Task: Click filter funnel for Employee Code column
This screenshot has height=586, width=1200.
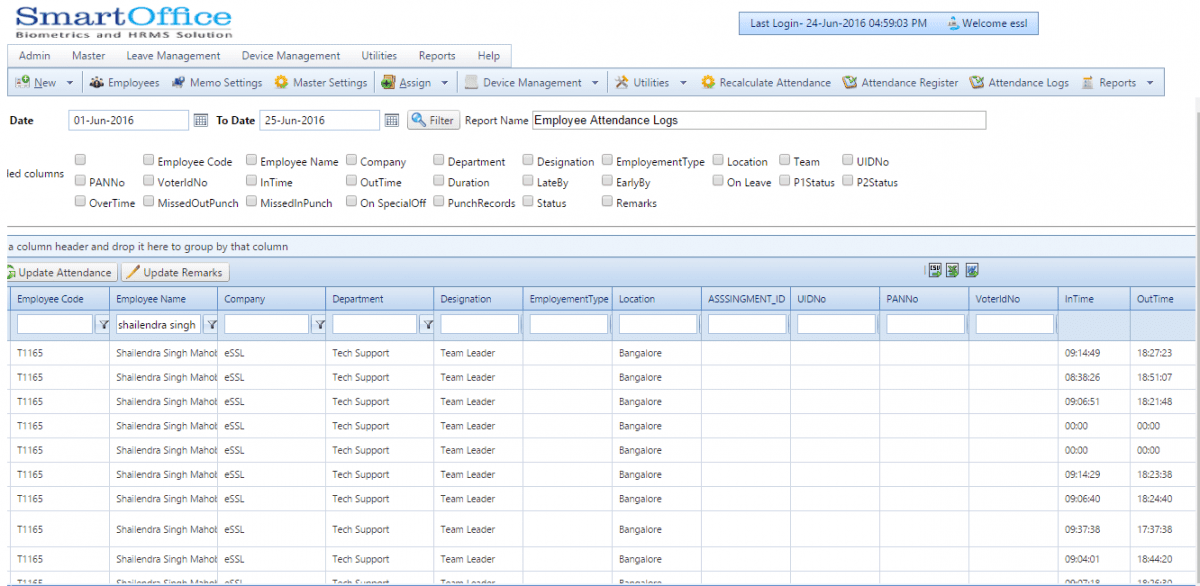Action: (102, 324)
